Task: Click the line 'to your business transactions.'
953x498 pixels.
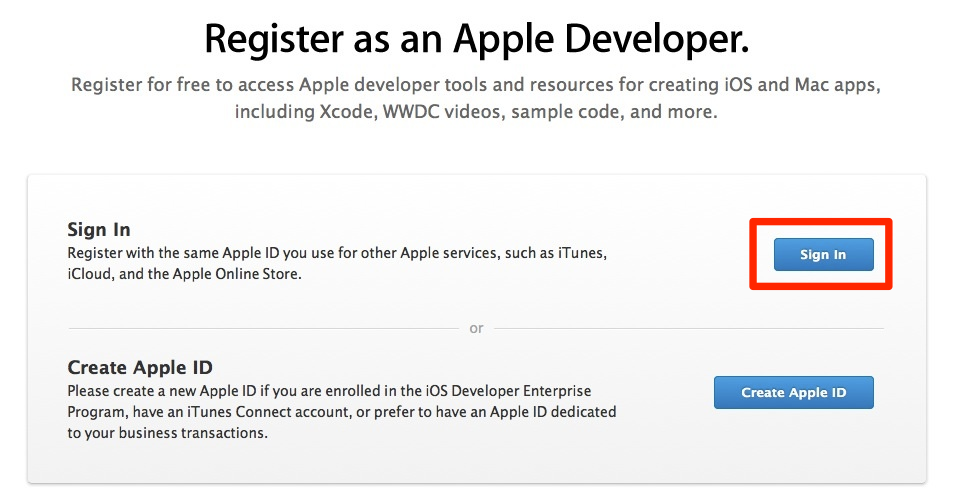Action: click(167, 433)
